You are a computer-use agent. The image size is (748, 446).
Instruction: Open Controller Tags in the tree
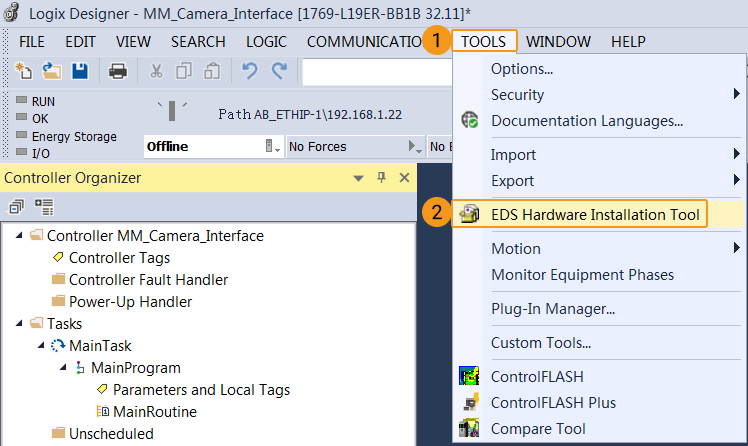click(118, 258)
